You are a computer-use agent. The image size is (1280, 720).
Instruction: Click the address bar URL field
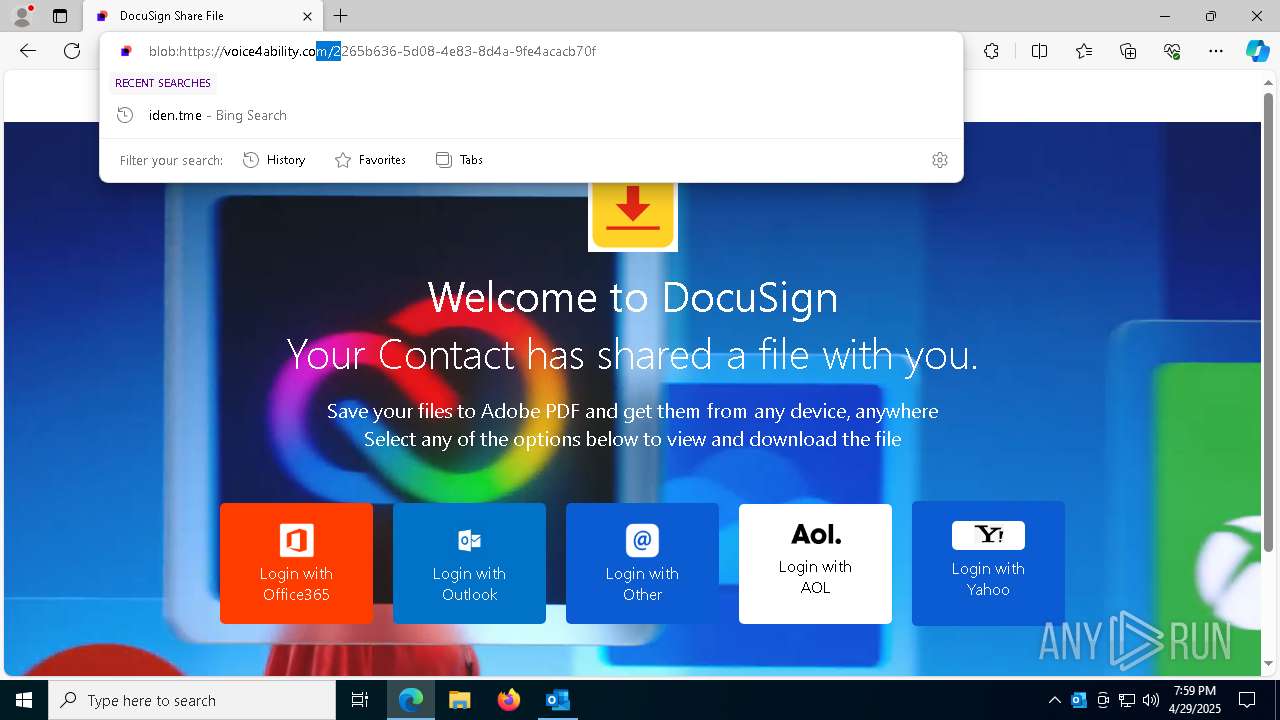point(531,51)
